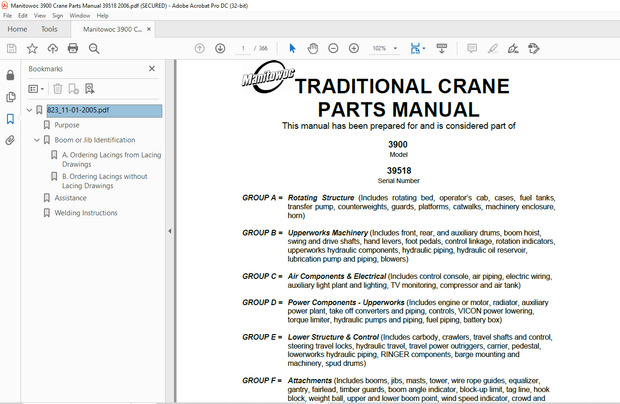
Task: Add a comment note
Action: [472, 49]
